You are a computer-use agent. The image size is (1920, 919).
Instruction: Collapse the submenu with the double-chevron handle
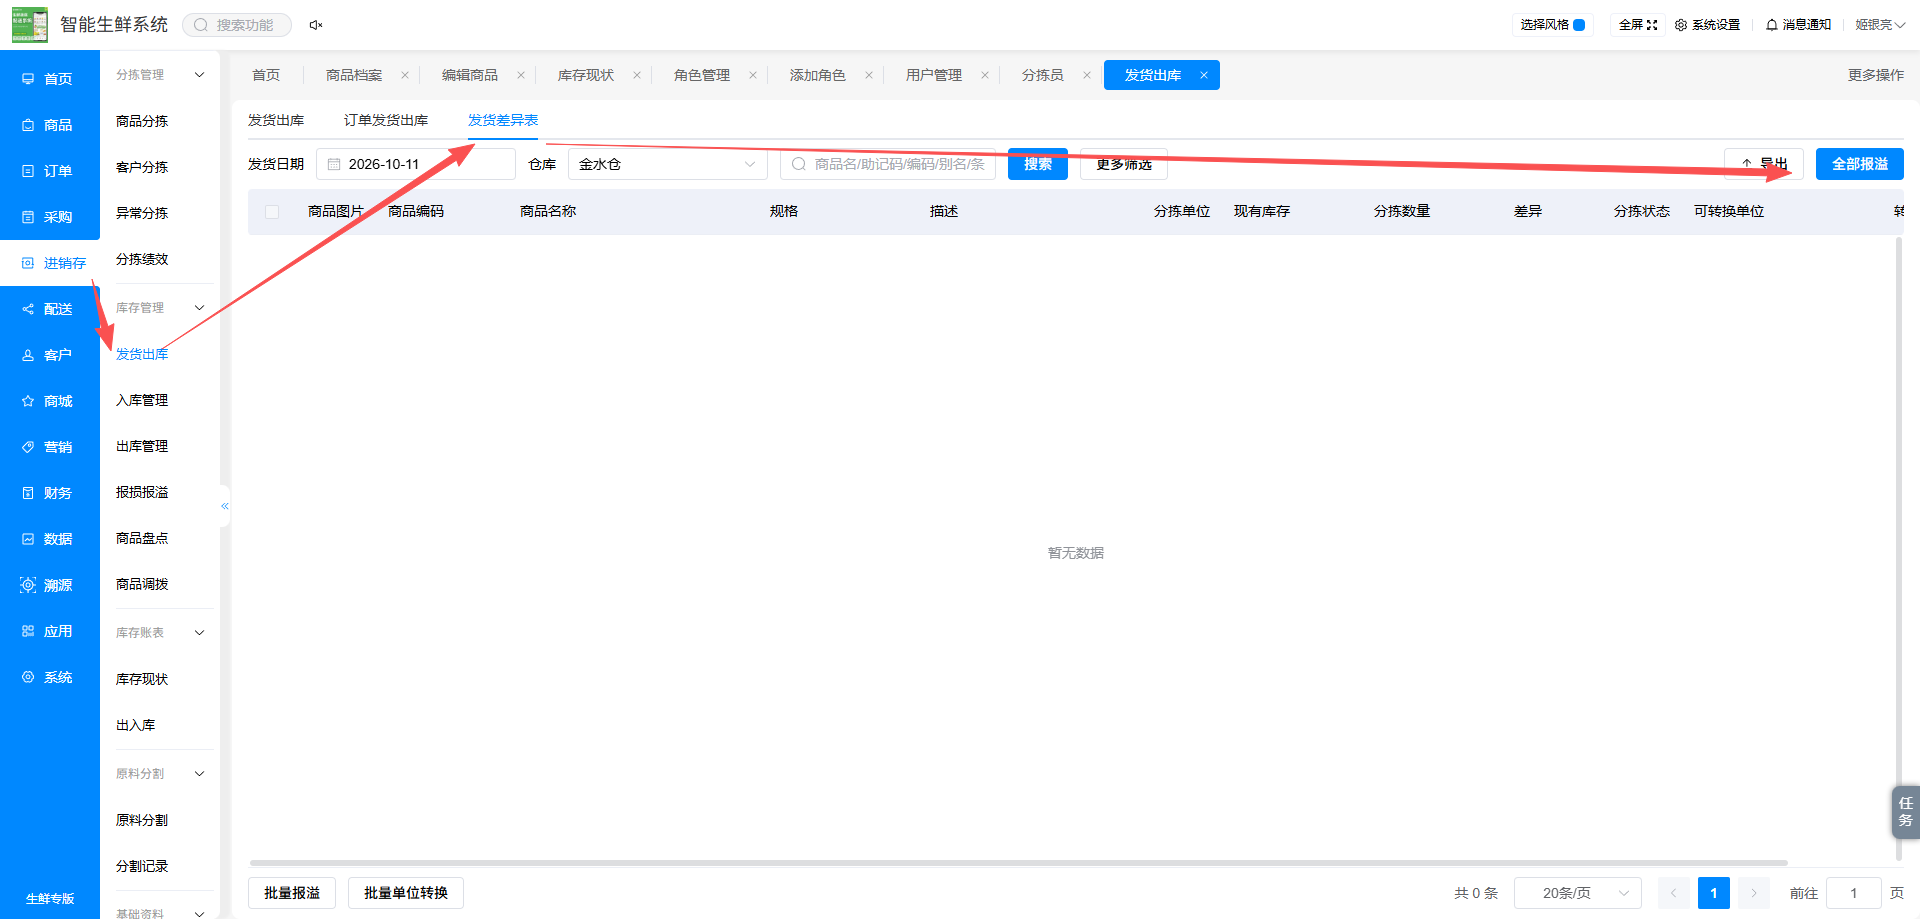[x=225, y=506]
